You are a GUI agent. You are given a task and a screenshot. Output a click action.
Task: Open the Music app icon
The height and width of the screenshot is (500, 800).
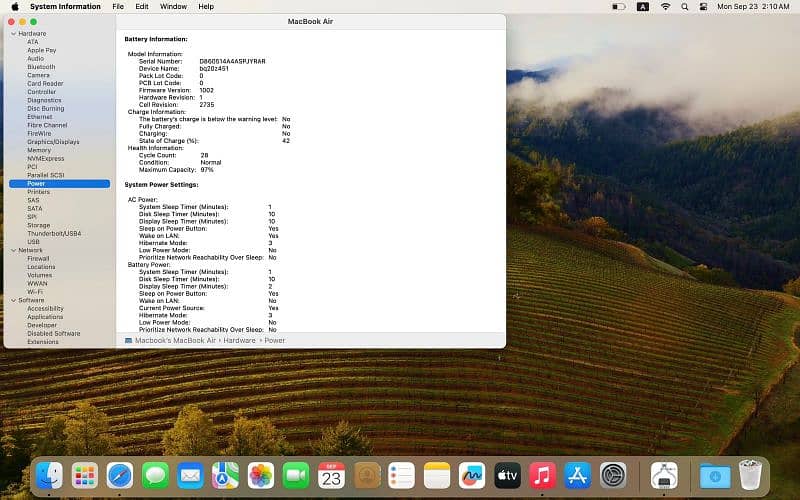pos(542,476)
